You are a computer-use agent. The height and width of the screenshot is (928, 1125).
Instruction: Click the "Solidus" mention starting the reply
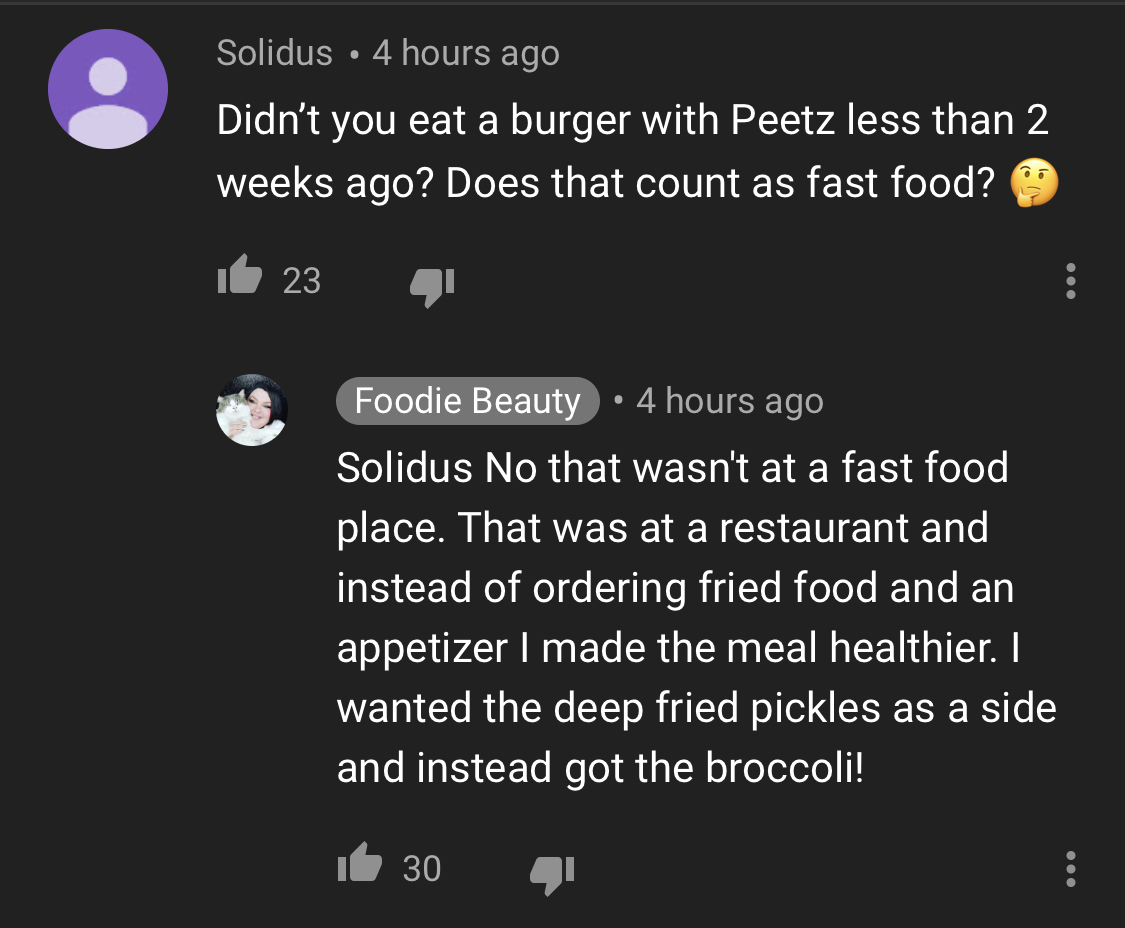405,468
